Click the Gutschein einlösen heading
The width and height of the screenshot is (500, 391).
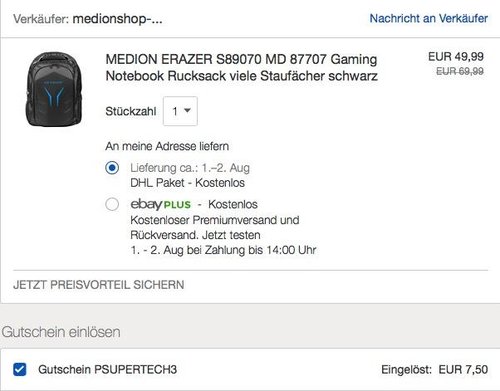coord(61,332)
